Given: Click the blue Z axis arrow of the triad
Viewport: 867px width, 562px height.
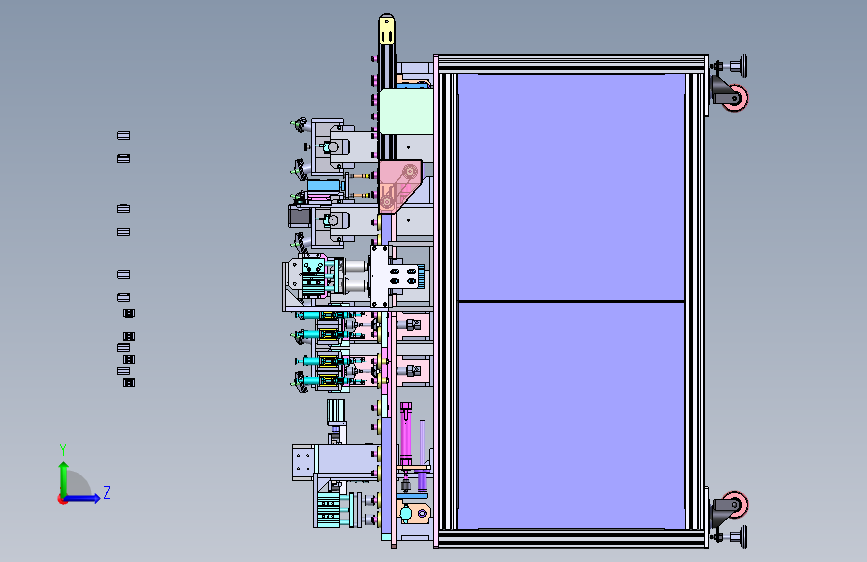Looking at the screenshot, I should point(84,498).
